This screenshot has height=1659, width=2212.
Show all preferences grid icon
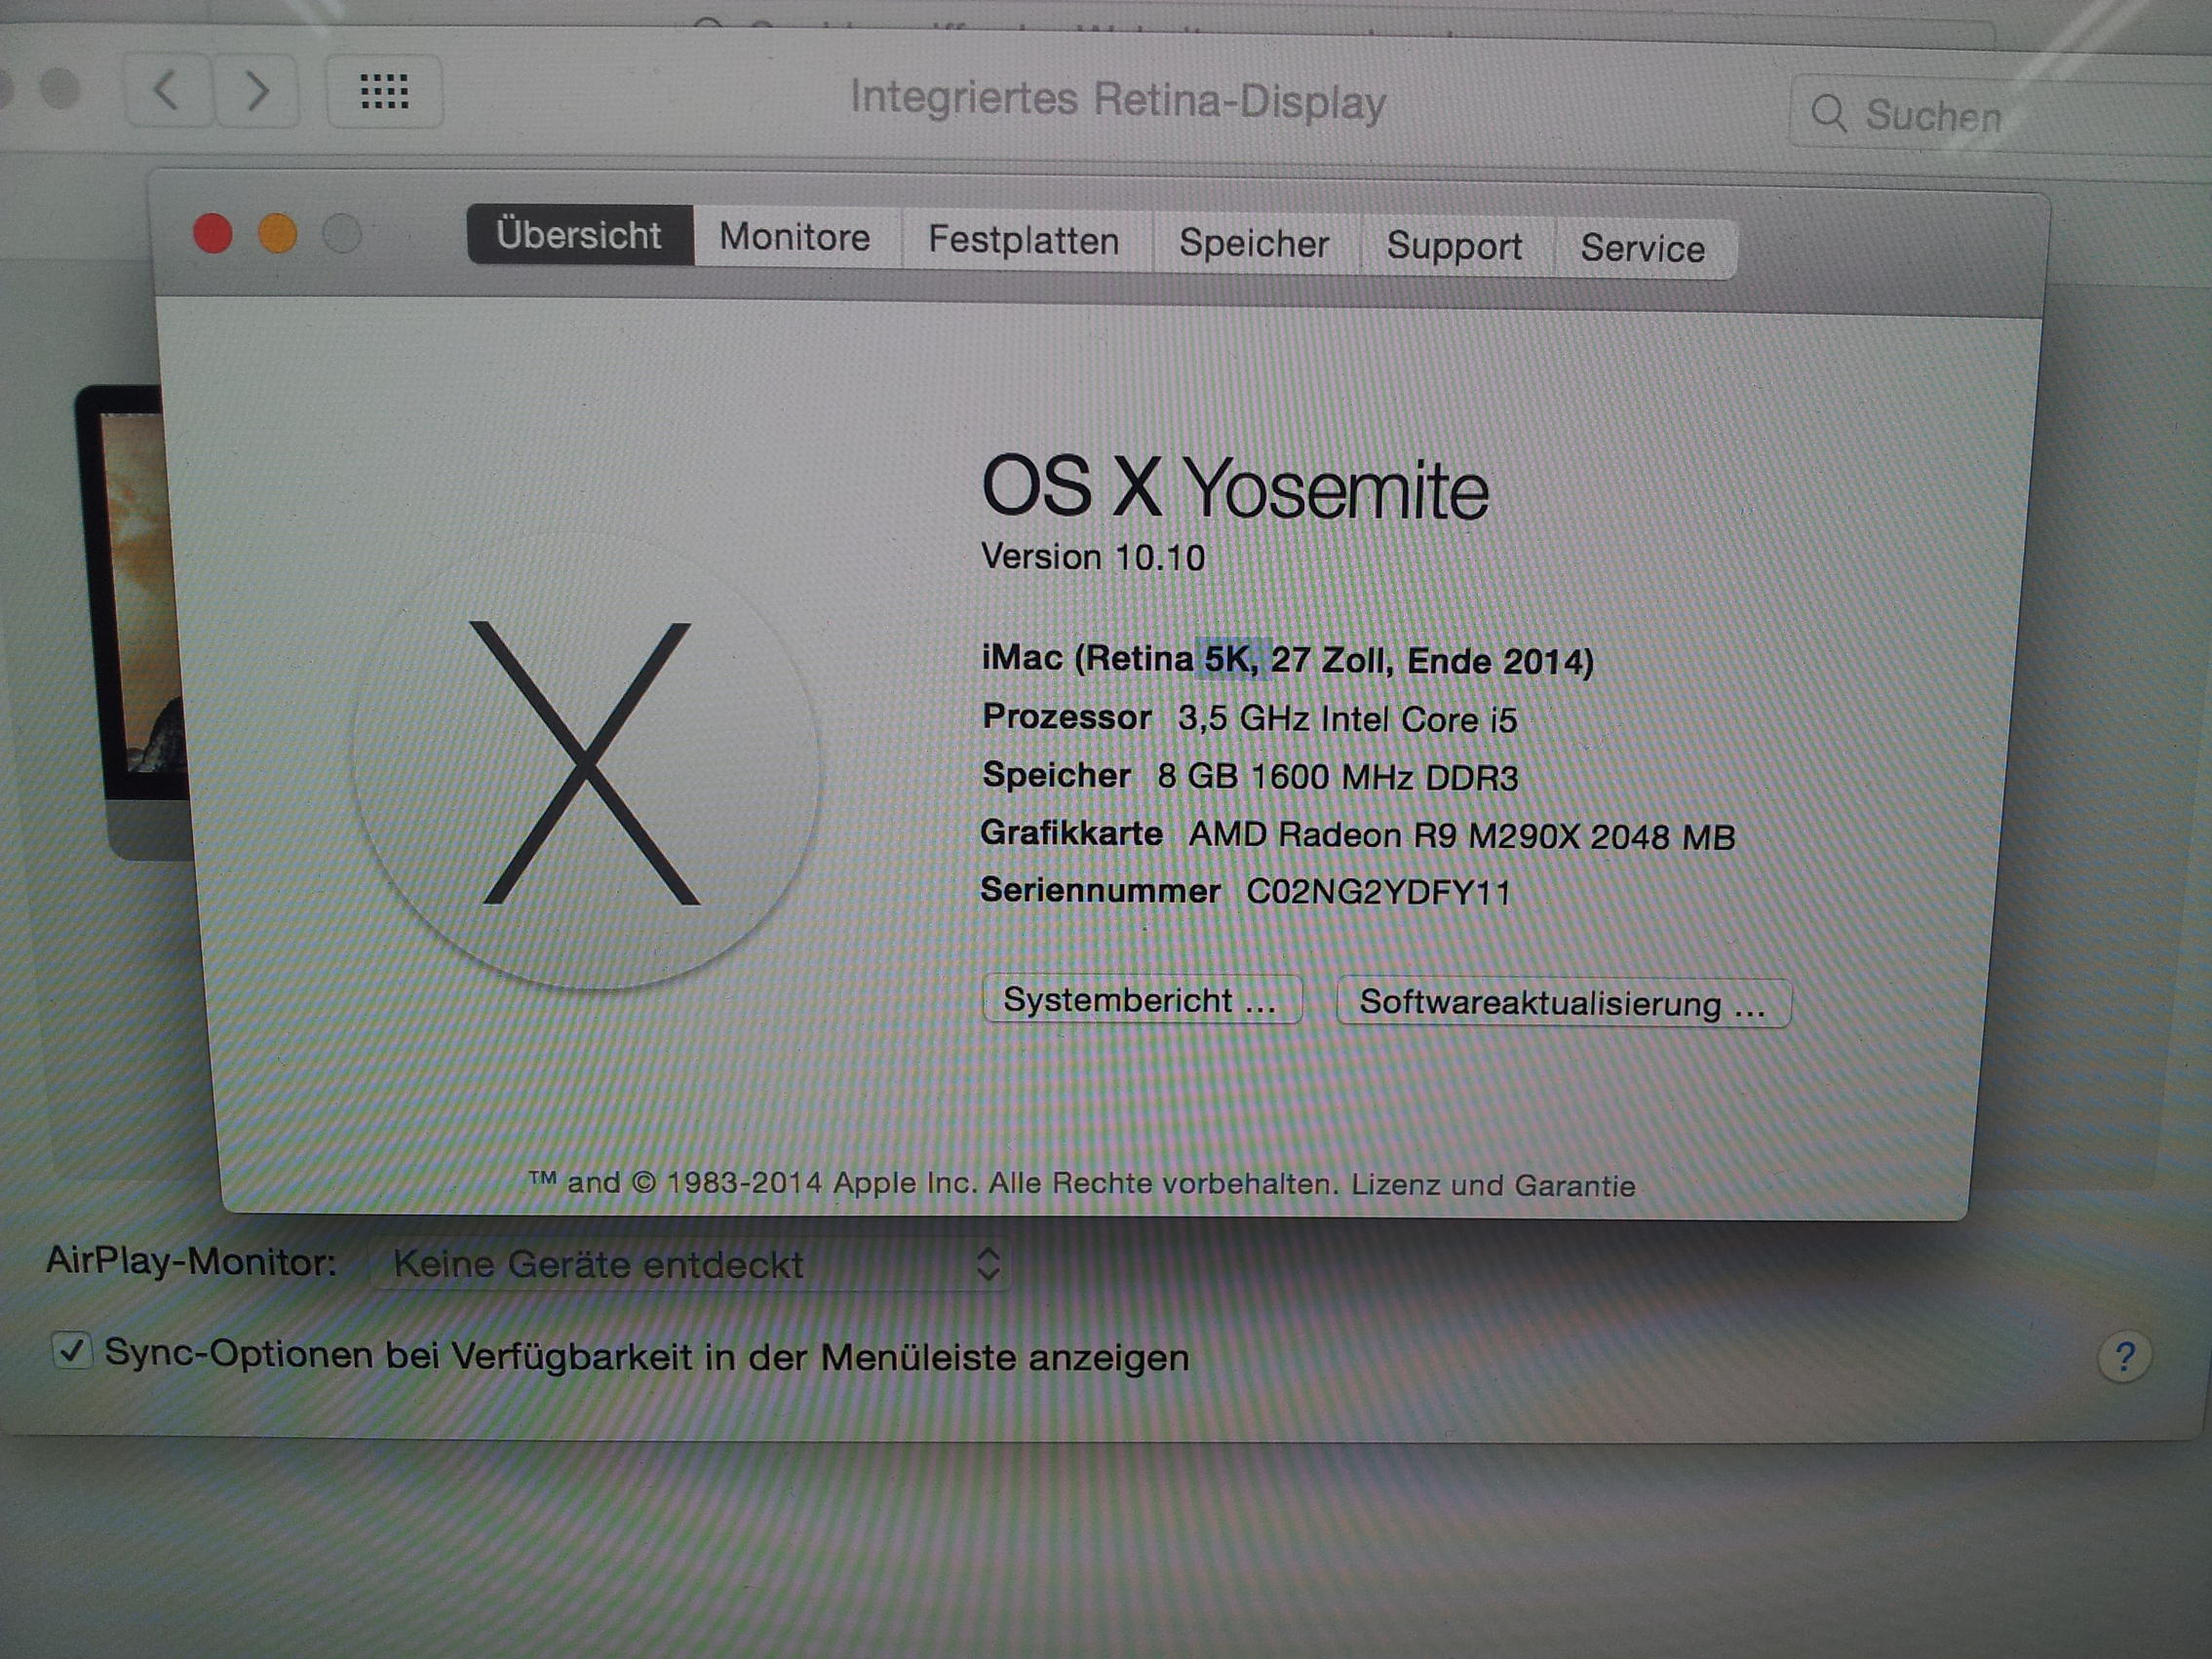[384, 92]
